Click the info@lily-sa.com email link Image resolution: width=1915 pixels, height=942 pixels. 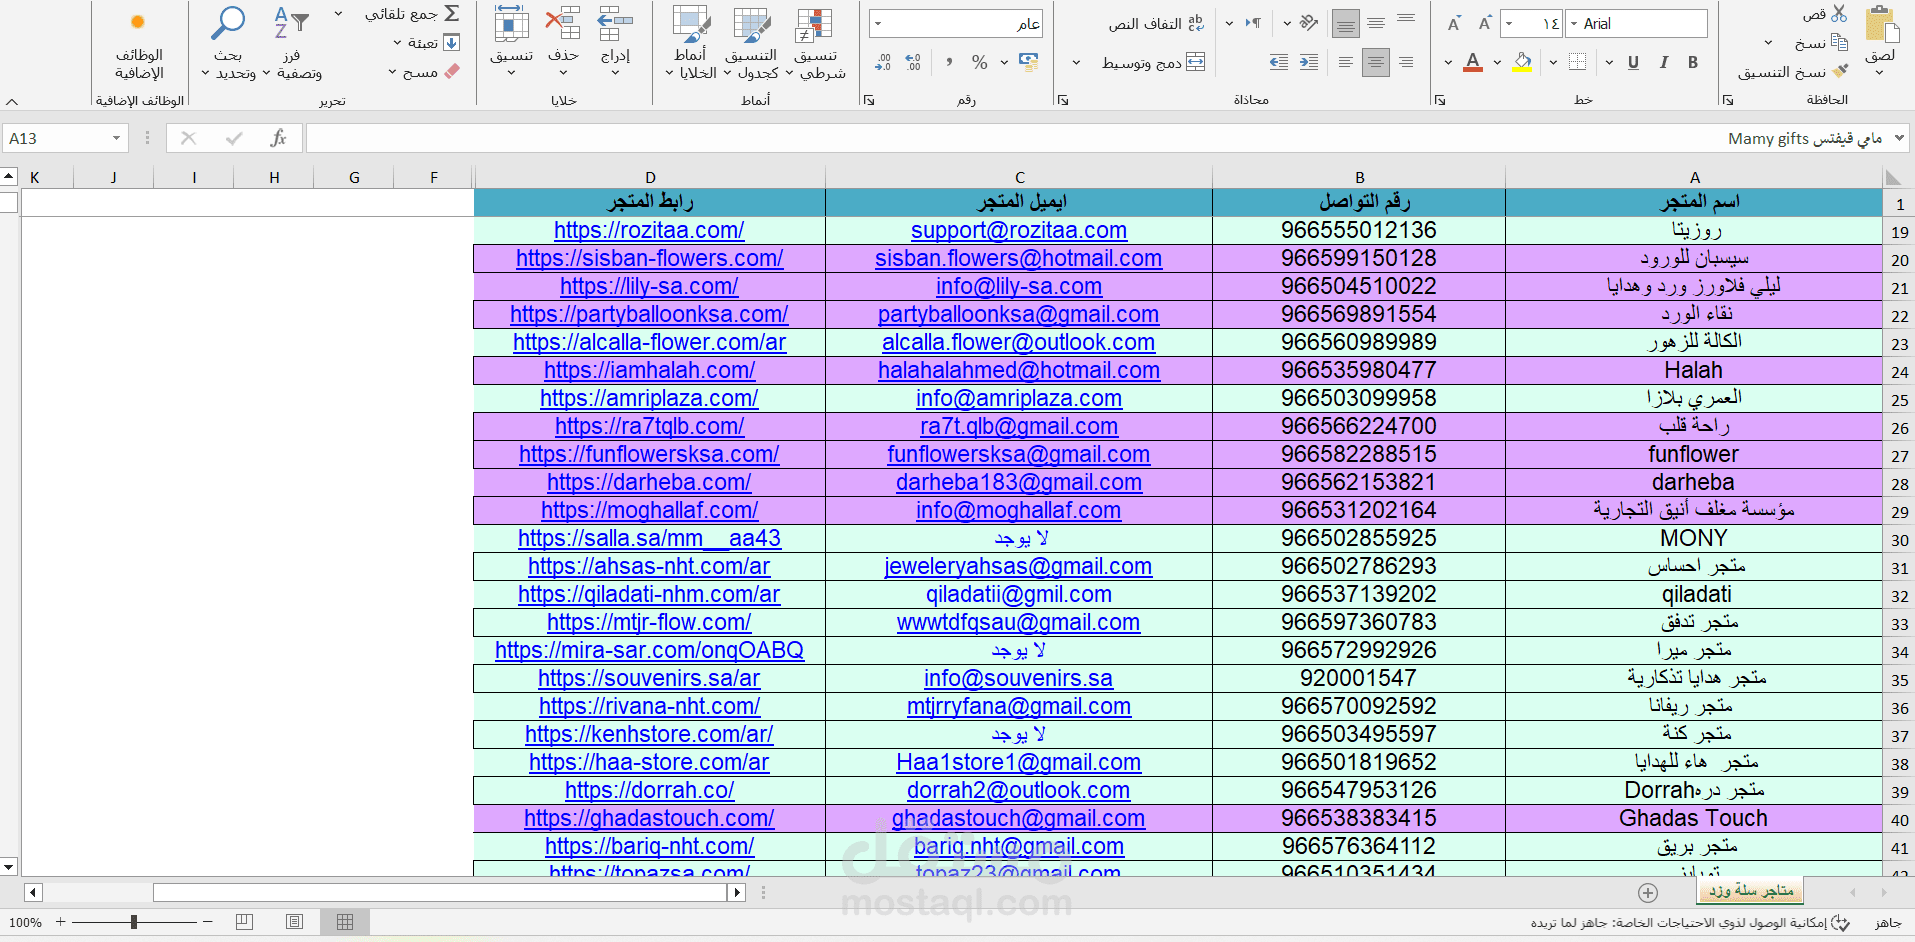point(1019,286)
